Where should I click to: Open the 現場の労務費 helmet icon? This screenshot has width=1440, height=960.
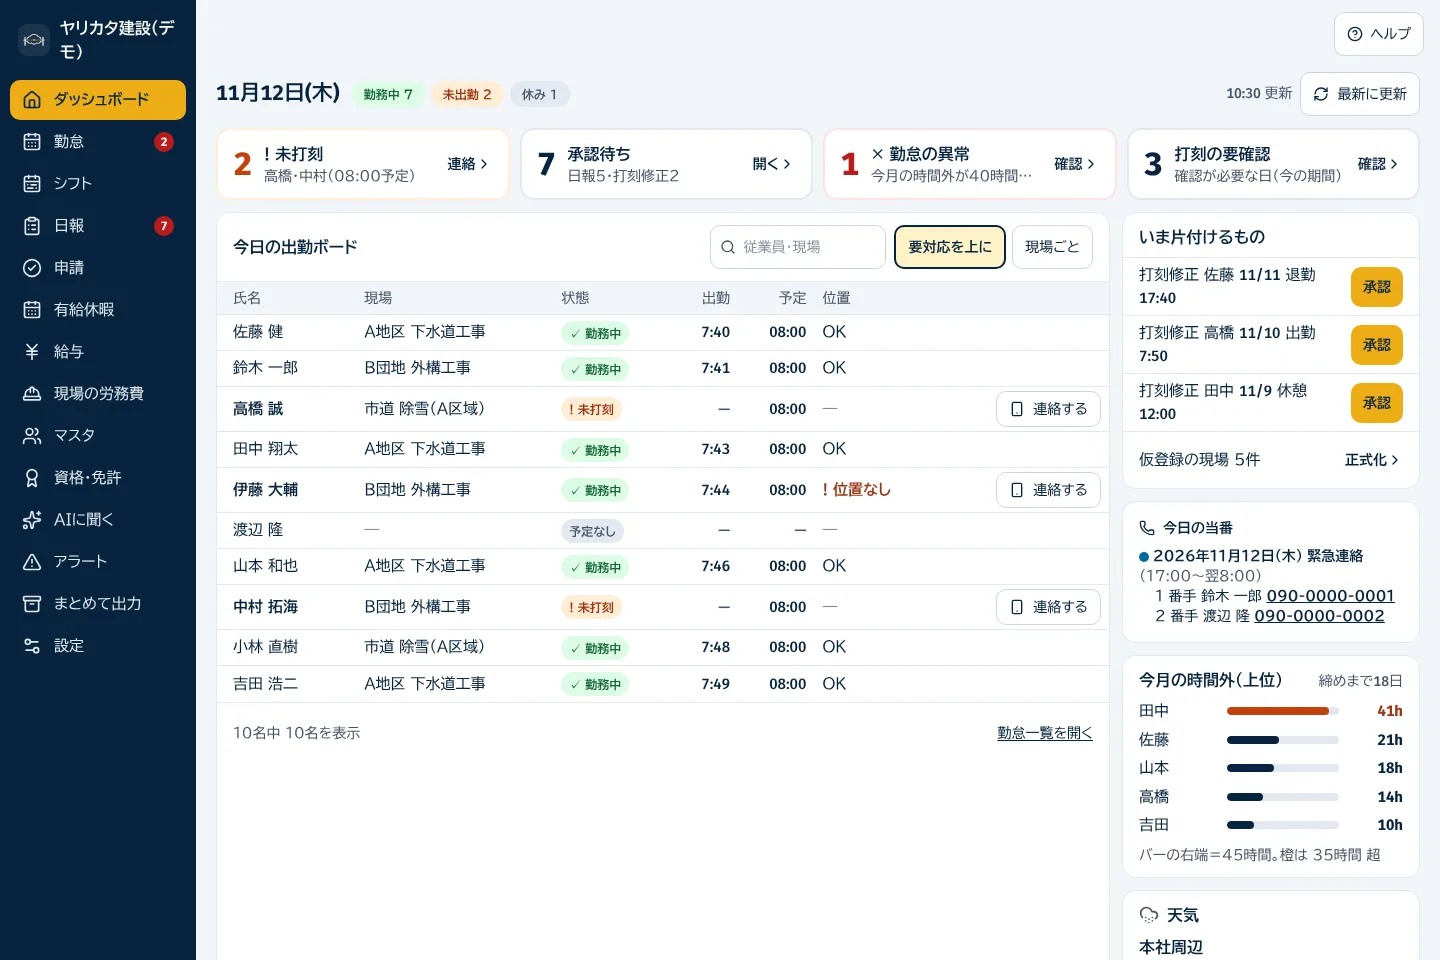pyautogui.click(x=32, y=394)
